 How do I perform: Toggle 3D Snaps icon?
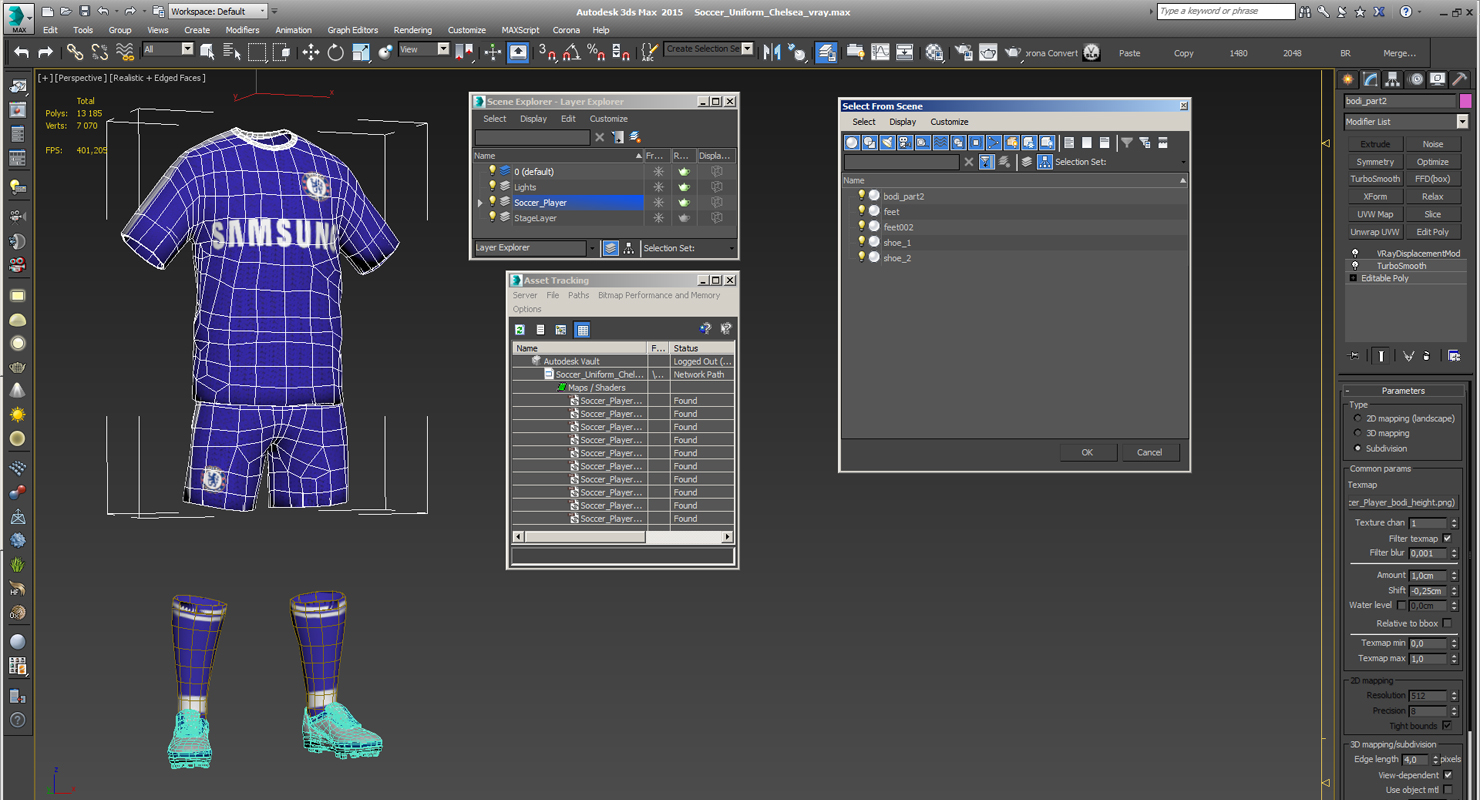(x=547, y=52)
